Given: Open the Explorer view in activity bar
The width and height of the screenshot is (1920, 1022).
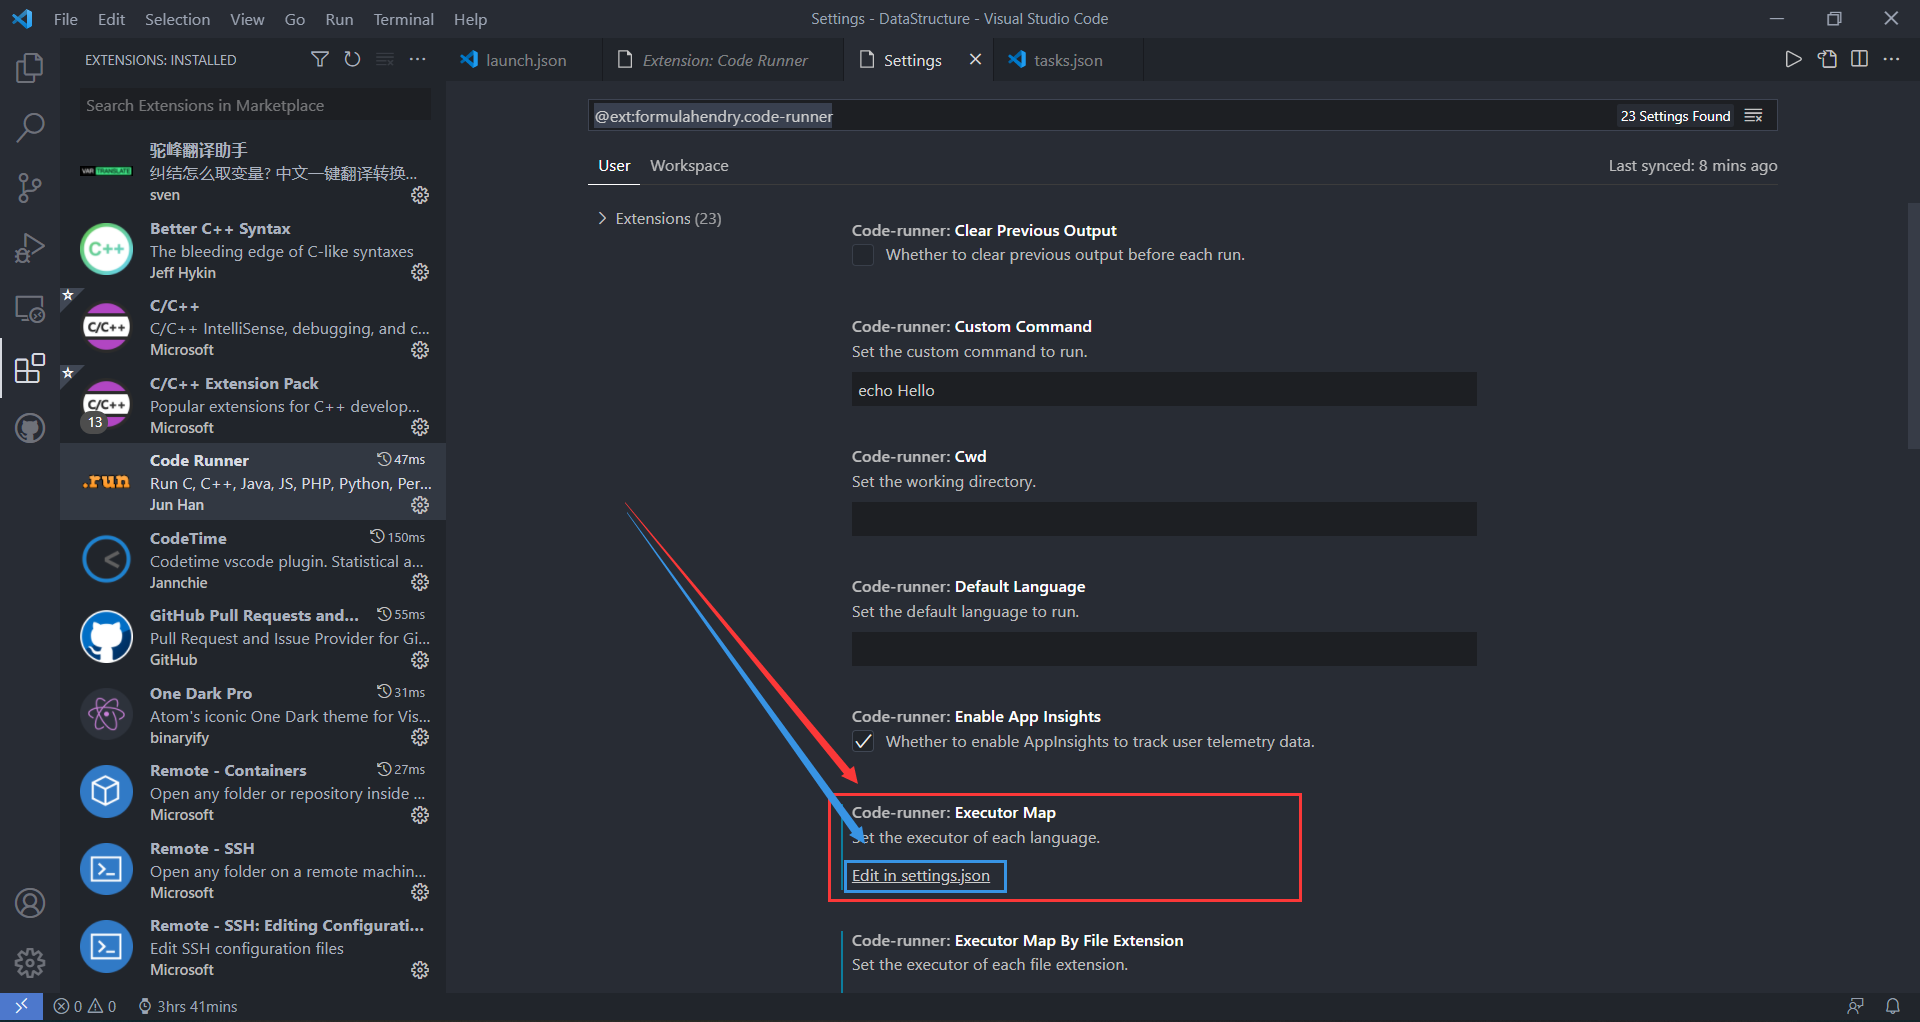Looking at the screenshot, I should coord(30,69).
